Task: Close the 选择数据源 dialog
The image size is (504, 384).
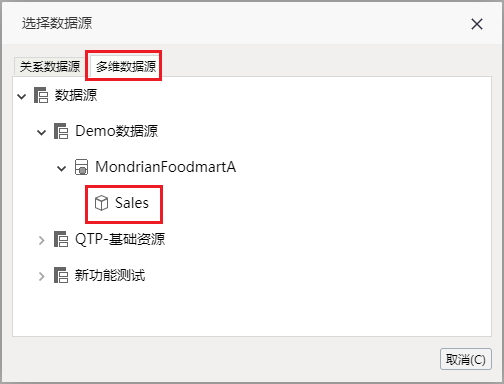Action: pyautogui.click(x=477, y=24)
